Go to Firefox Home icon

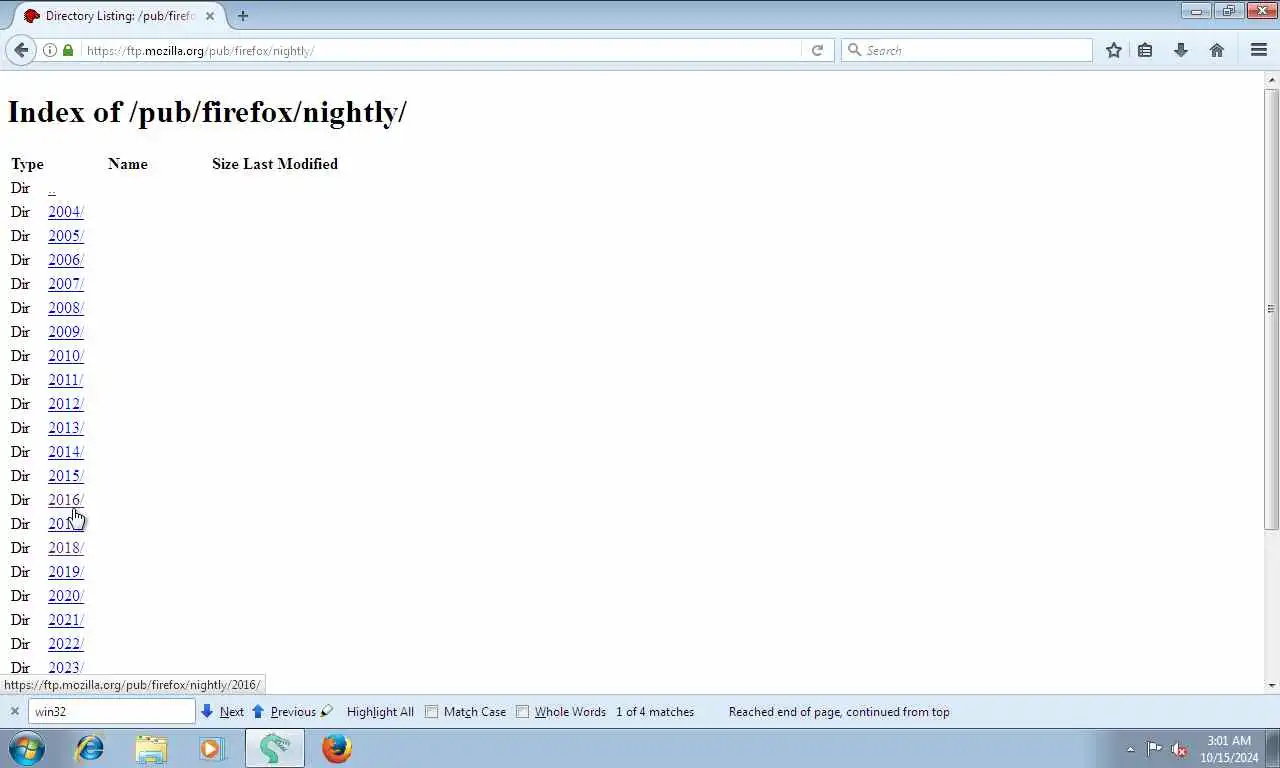[1217, 50]
